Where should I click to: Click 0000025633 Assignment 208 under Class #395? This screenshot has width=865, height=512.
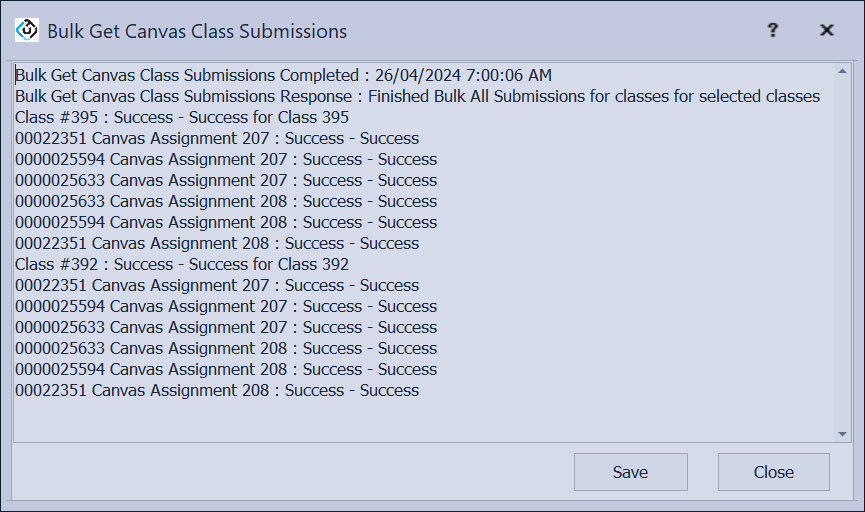pyautogui.click(x=226, y=201)
